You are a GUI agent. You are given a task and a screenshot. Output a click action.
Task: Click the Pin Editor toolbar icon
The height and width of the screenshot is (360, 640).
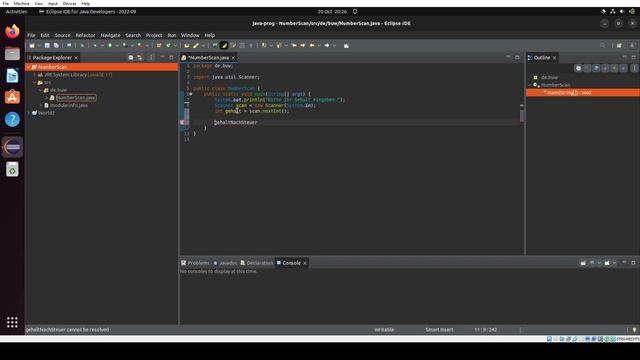point(346,46)
